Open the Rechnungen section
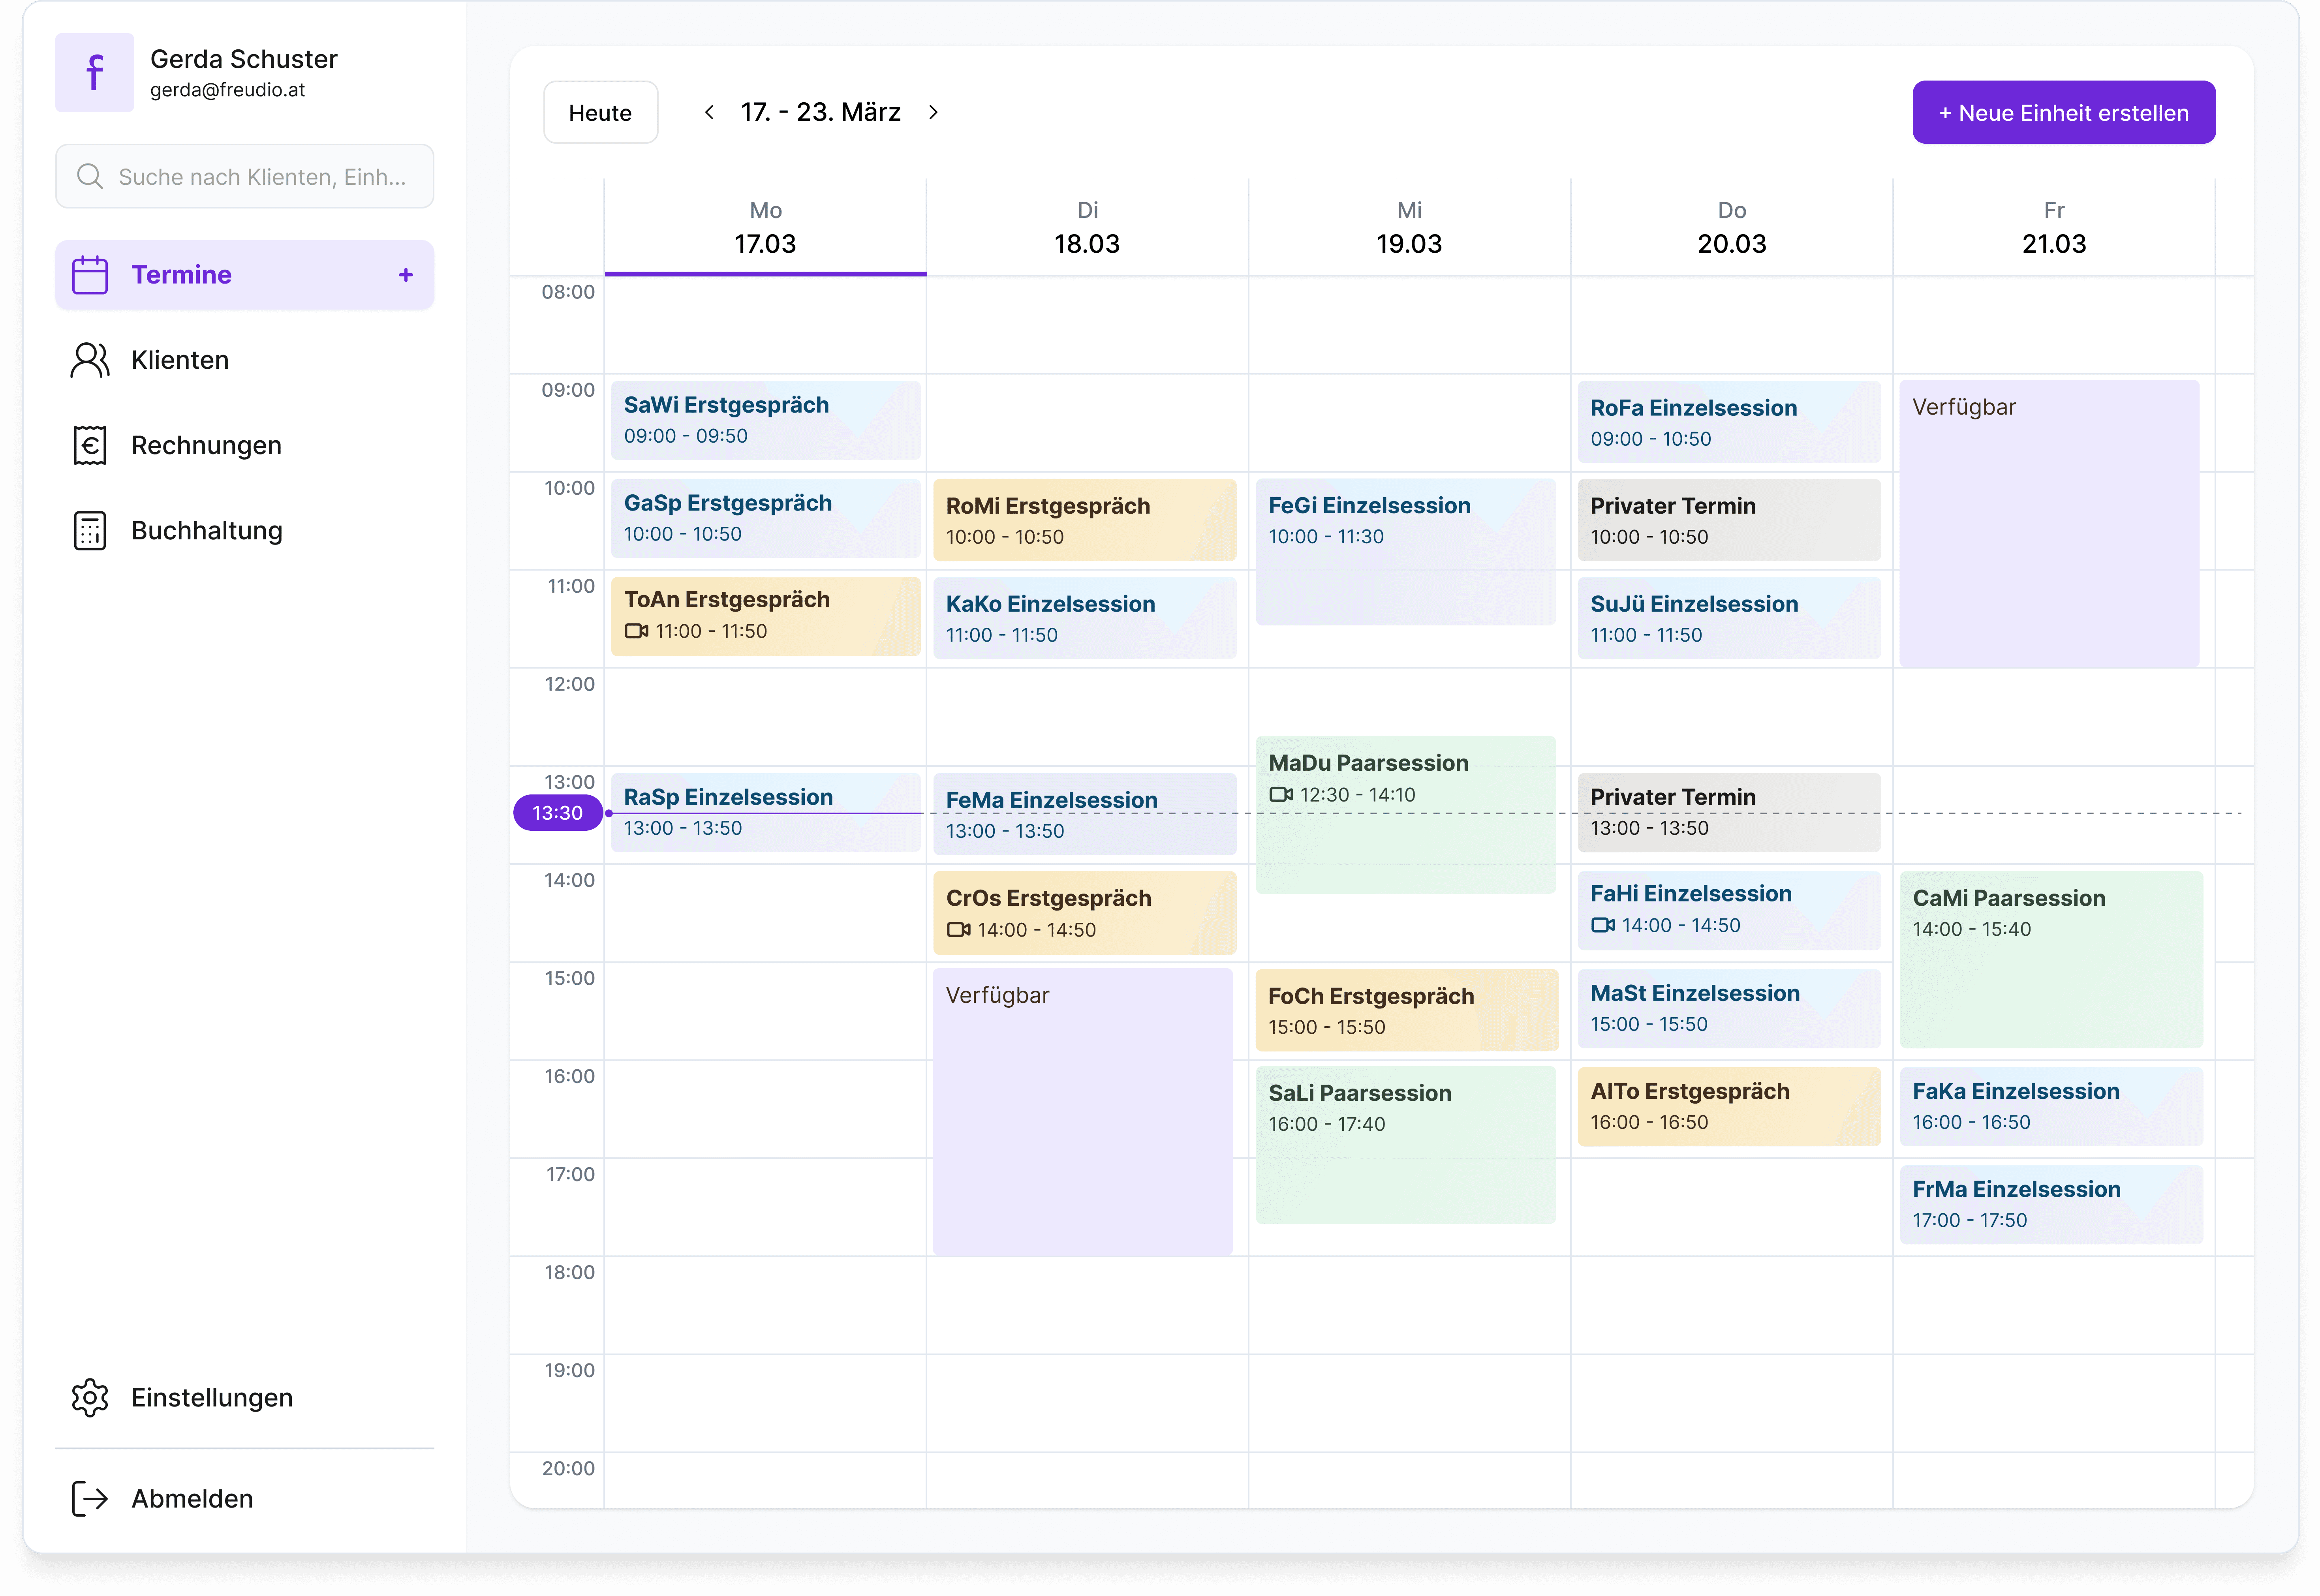Viewport: 2320px width, 1596px height. point(245,445)
